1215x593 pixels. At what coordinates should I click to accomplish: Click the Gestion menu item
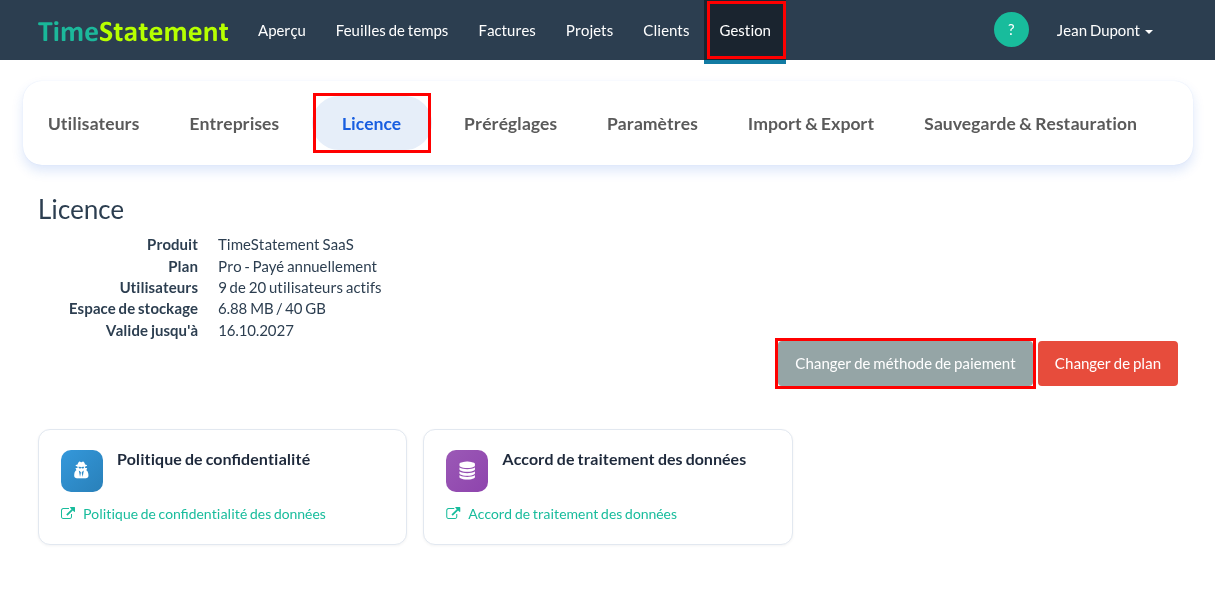745,31
